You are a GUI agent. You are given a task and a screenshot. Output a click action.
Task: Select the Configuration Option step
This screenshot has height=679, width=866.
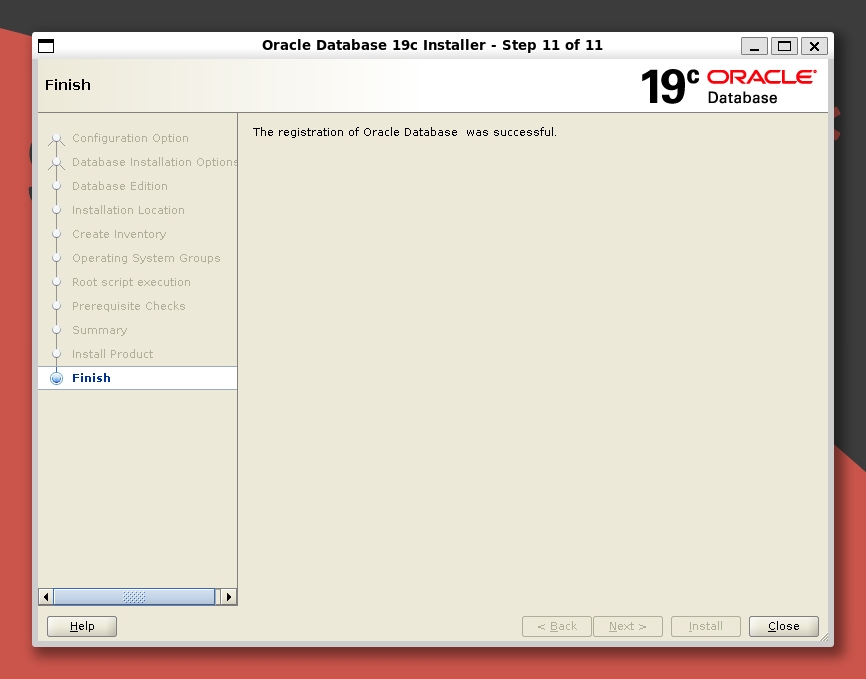pos(130,138)
